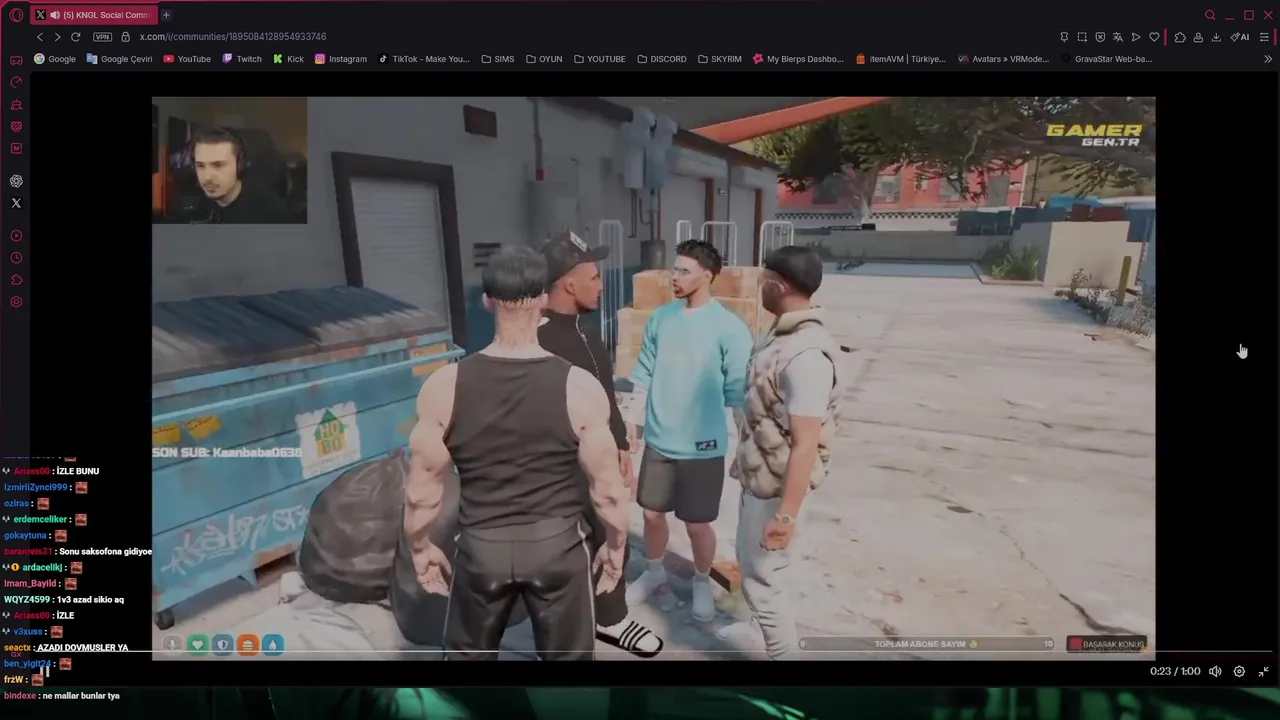
Task: Open Easy Setup lines icon in toolbar
Action: pyautogui.click(x=1264, y=37)
